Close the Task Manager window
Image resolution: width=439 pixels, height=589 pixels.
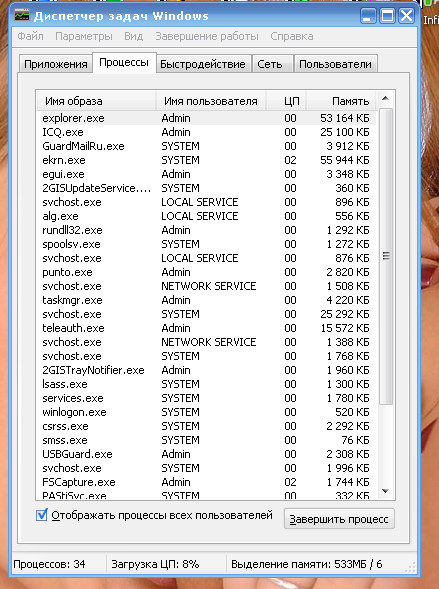406,16
